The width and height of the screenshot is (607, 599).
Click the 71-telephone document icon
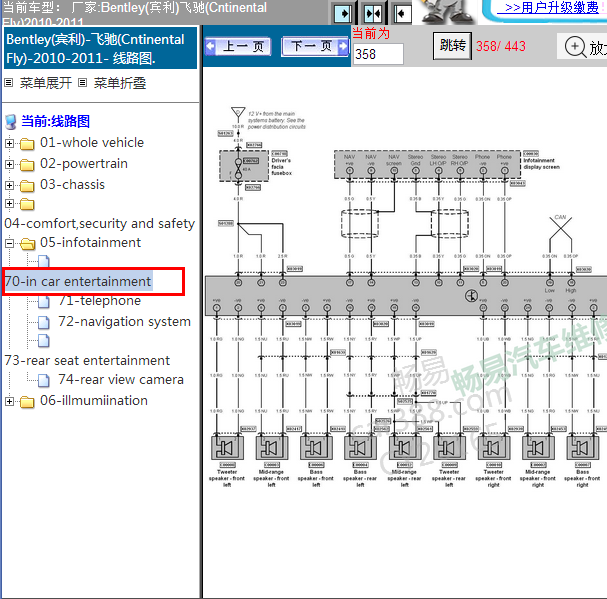[x=44, y=302]
